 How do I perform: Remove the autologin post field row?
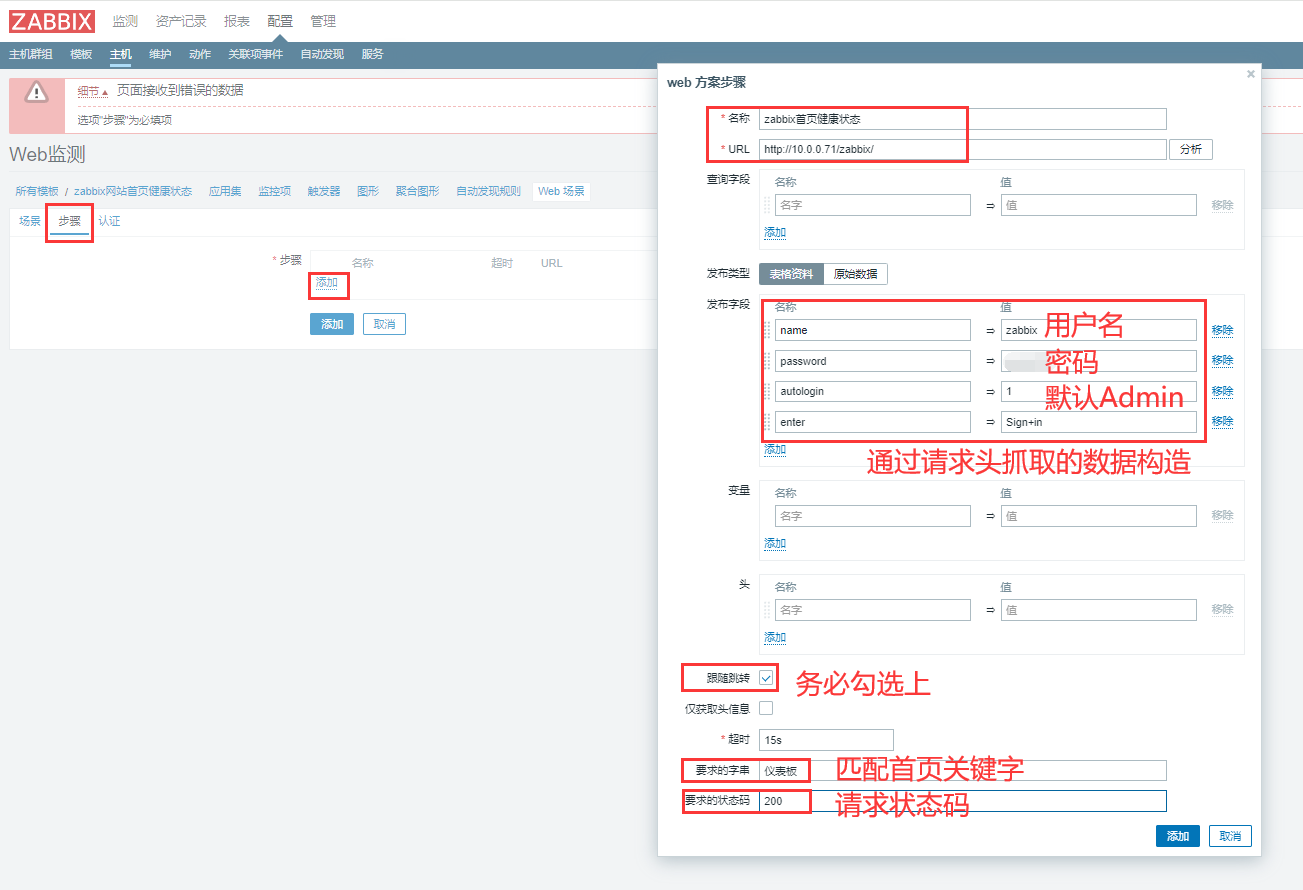pyautogui.click(x=1222, y=391)
